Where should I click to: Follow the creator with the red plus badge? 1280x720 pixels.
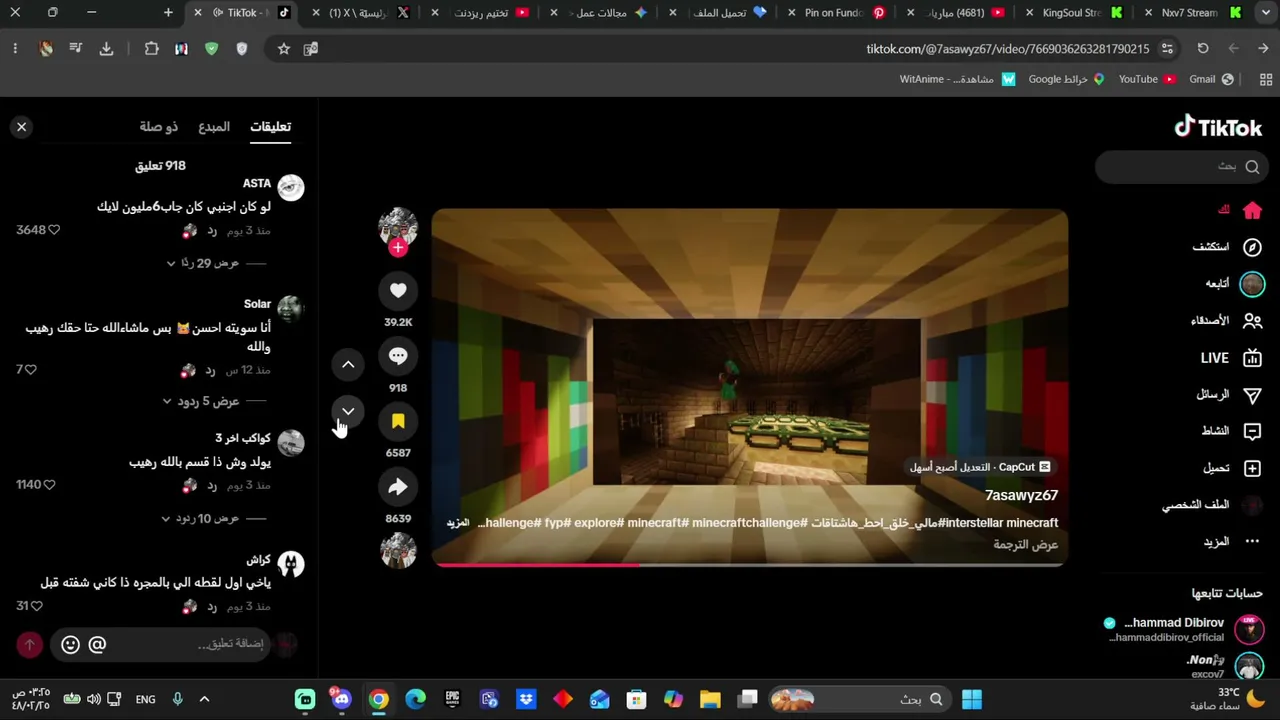398,248
